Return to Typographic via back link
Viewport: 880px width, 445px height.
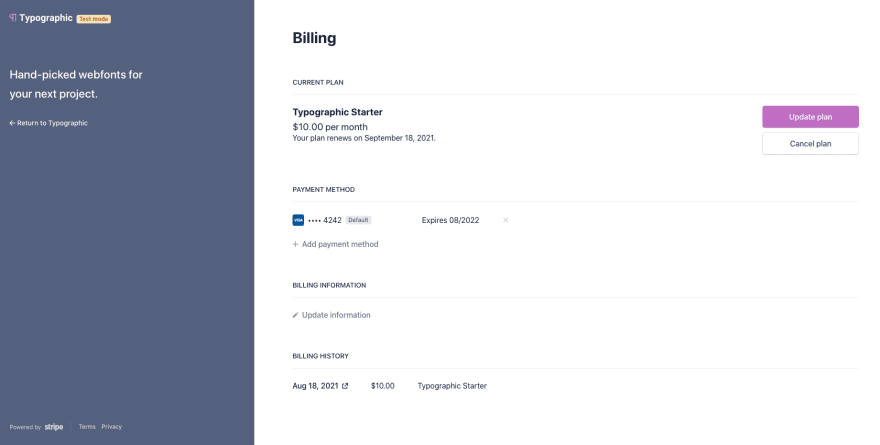[49, 123]
